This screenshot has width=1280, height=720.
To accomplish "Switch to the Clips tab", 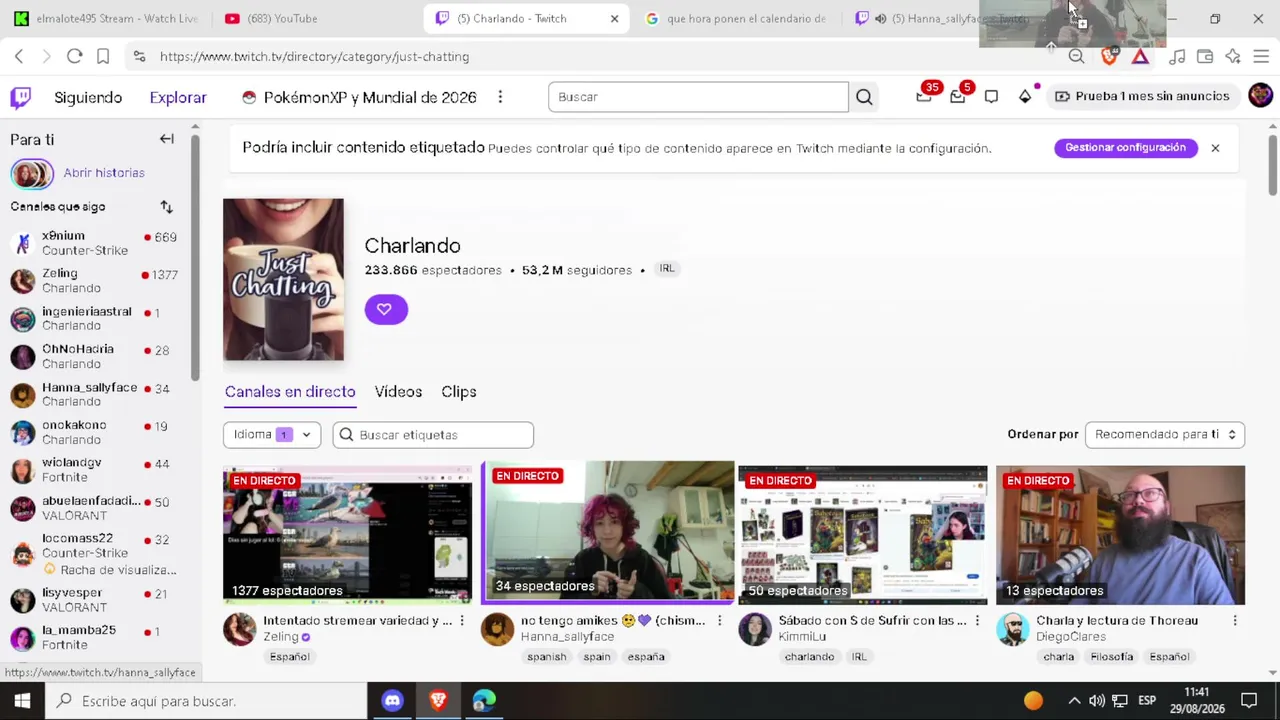I will 459,392.
